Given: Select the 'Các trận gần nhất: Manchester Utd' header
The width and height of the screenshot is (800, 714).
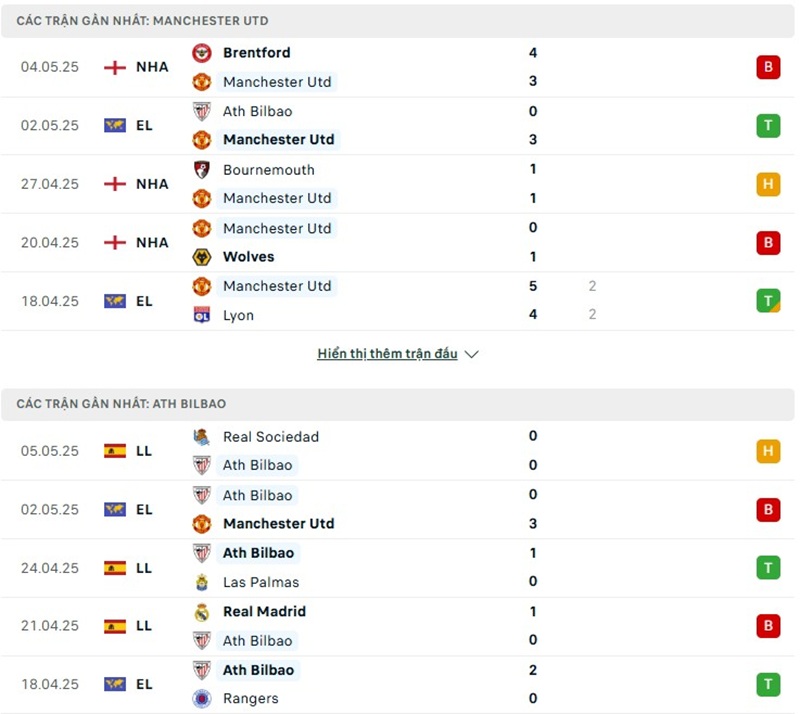Looking at the screenshot, I should (142, 21).
